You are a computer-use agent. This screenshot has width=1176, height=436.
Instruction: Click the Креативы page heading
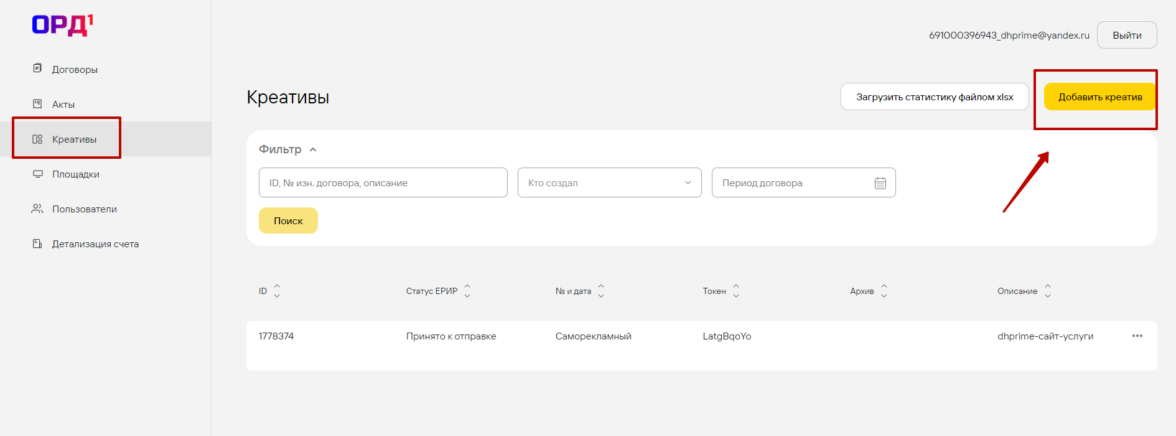point(288,97)
